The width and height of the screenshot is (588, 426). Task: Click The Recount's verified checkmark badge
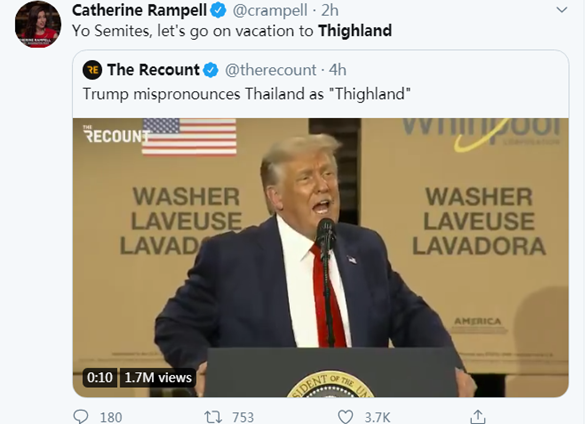coord(210,70)
